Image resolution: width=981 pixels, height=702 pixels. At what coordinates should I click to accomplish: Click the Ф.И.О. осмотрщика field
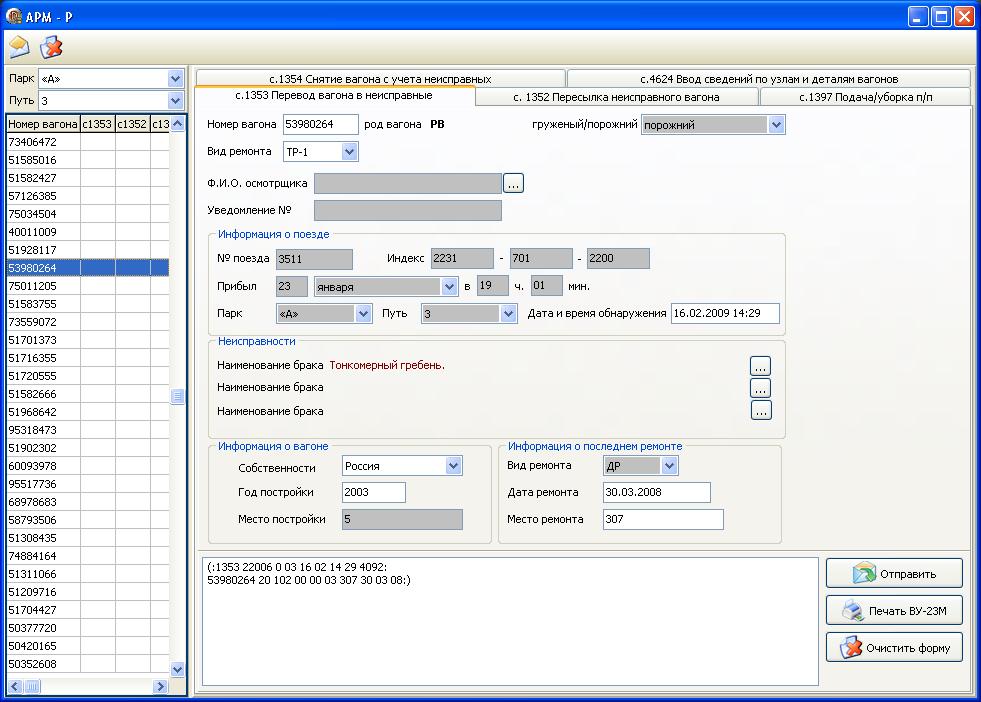408,183
